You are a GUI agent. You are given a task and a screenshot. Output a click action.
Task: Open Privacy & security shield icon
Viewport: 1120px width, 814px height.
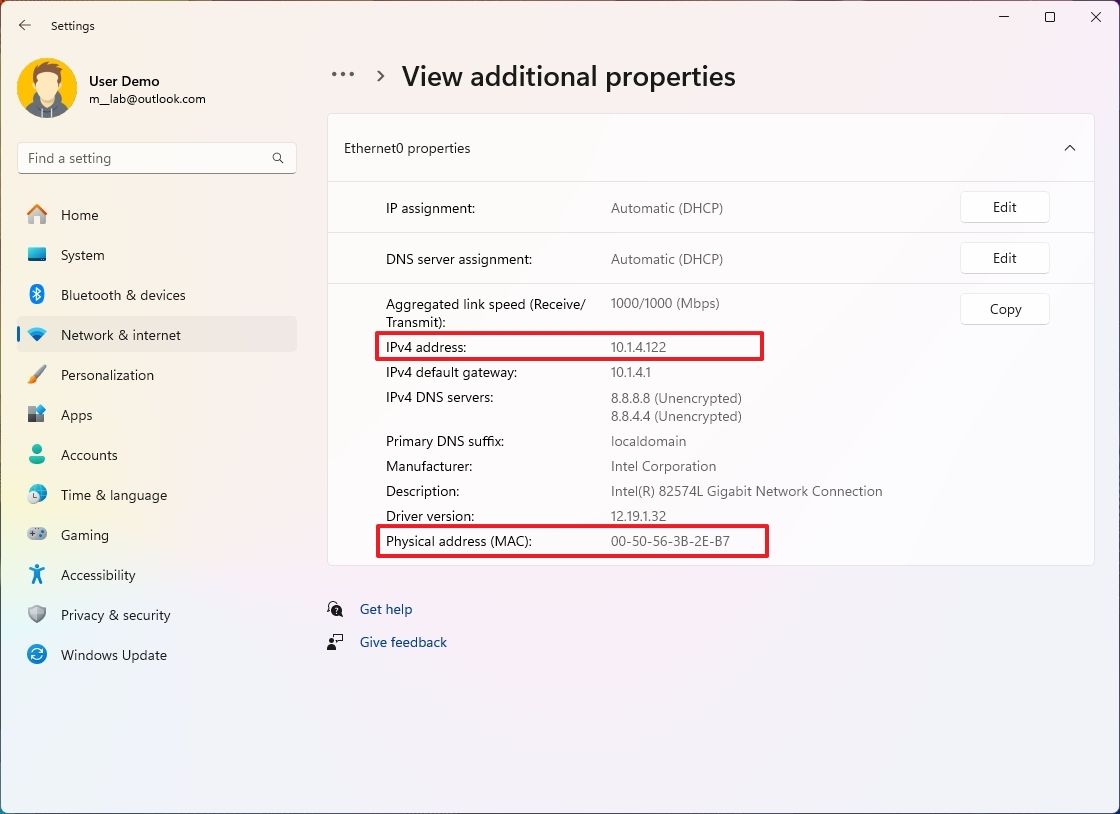coord(37,615)
